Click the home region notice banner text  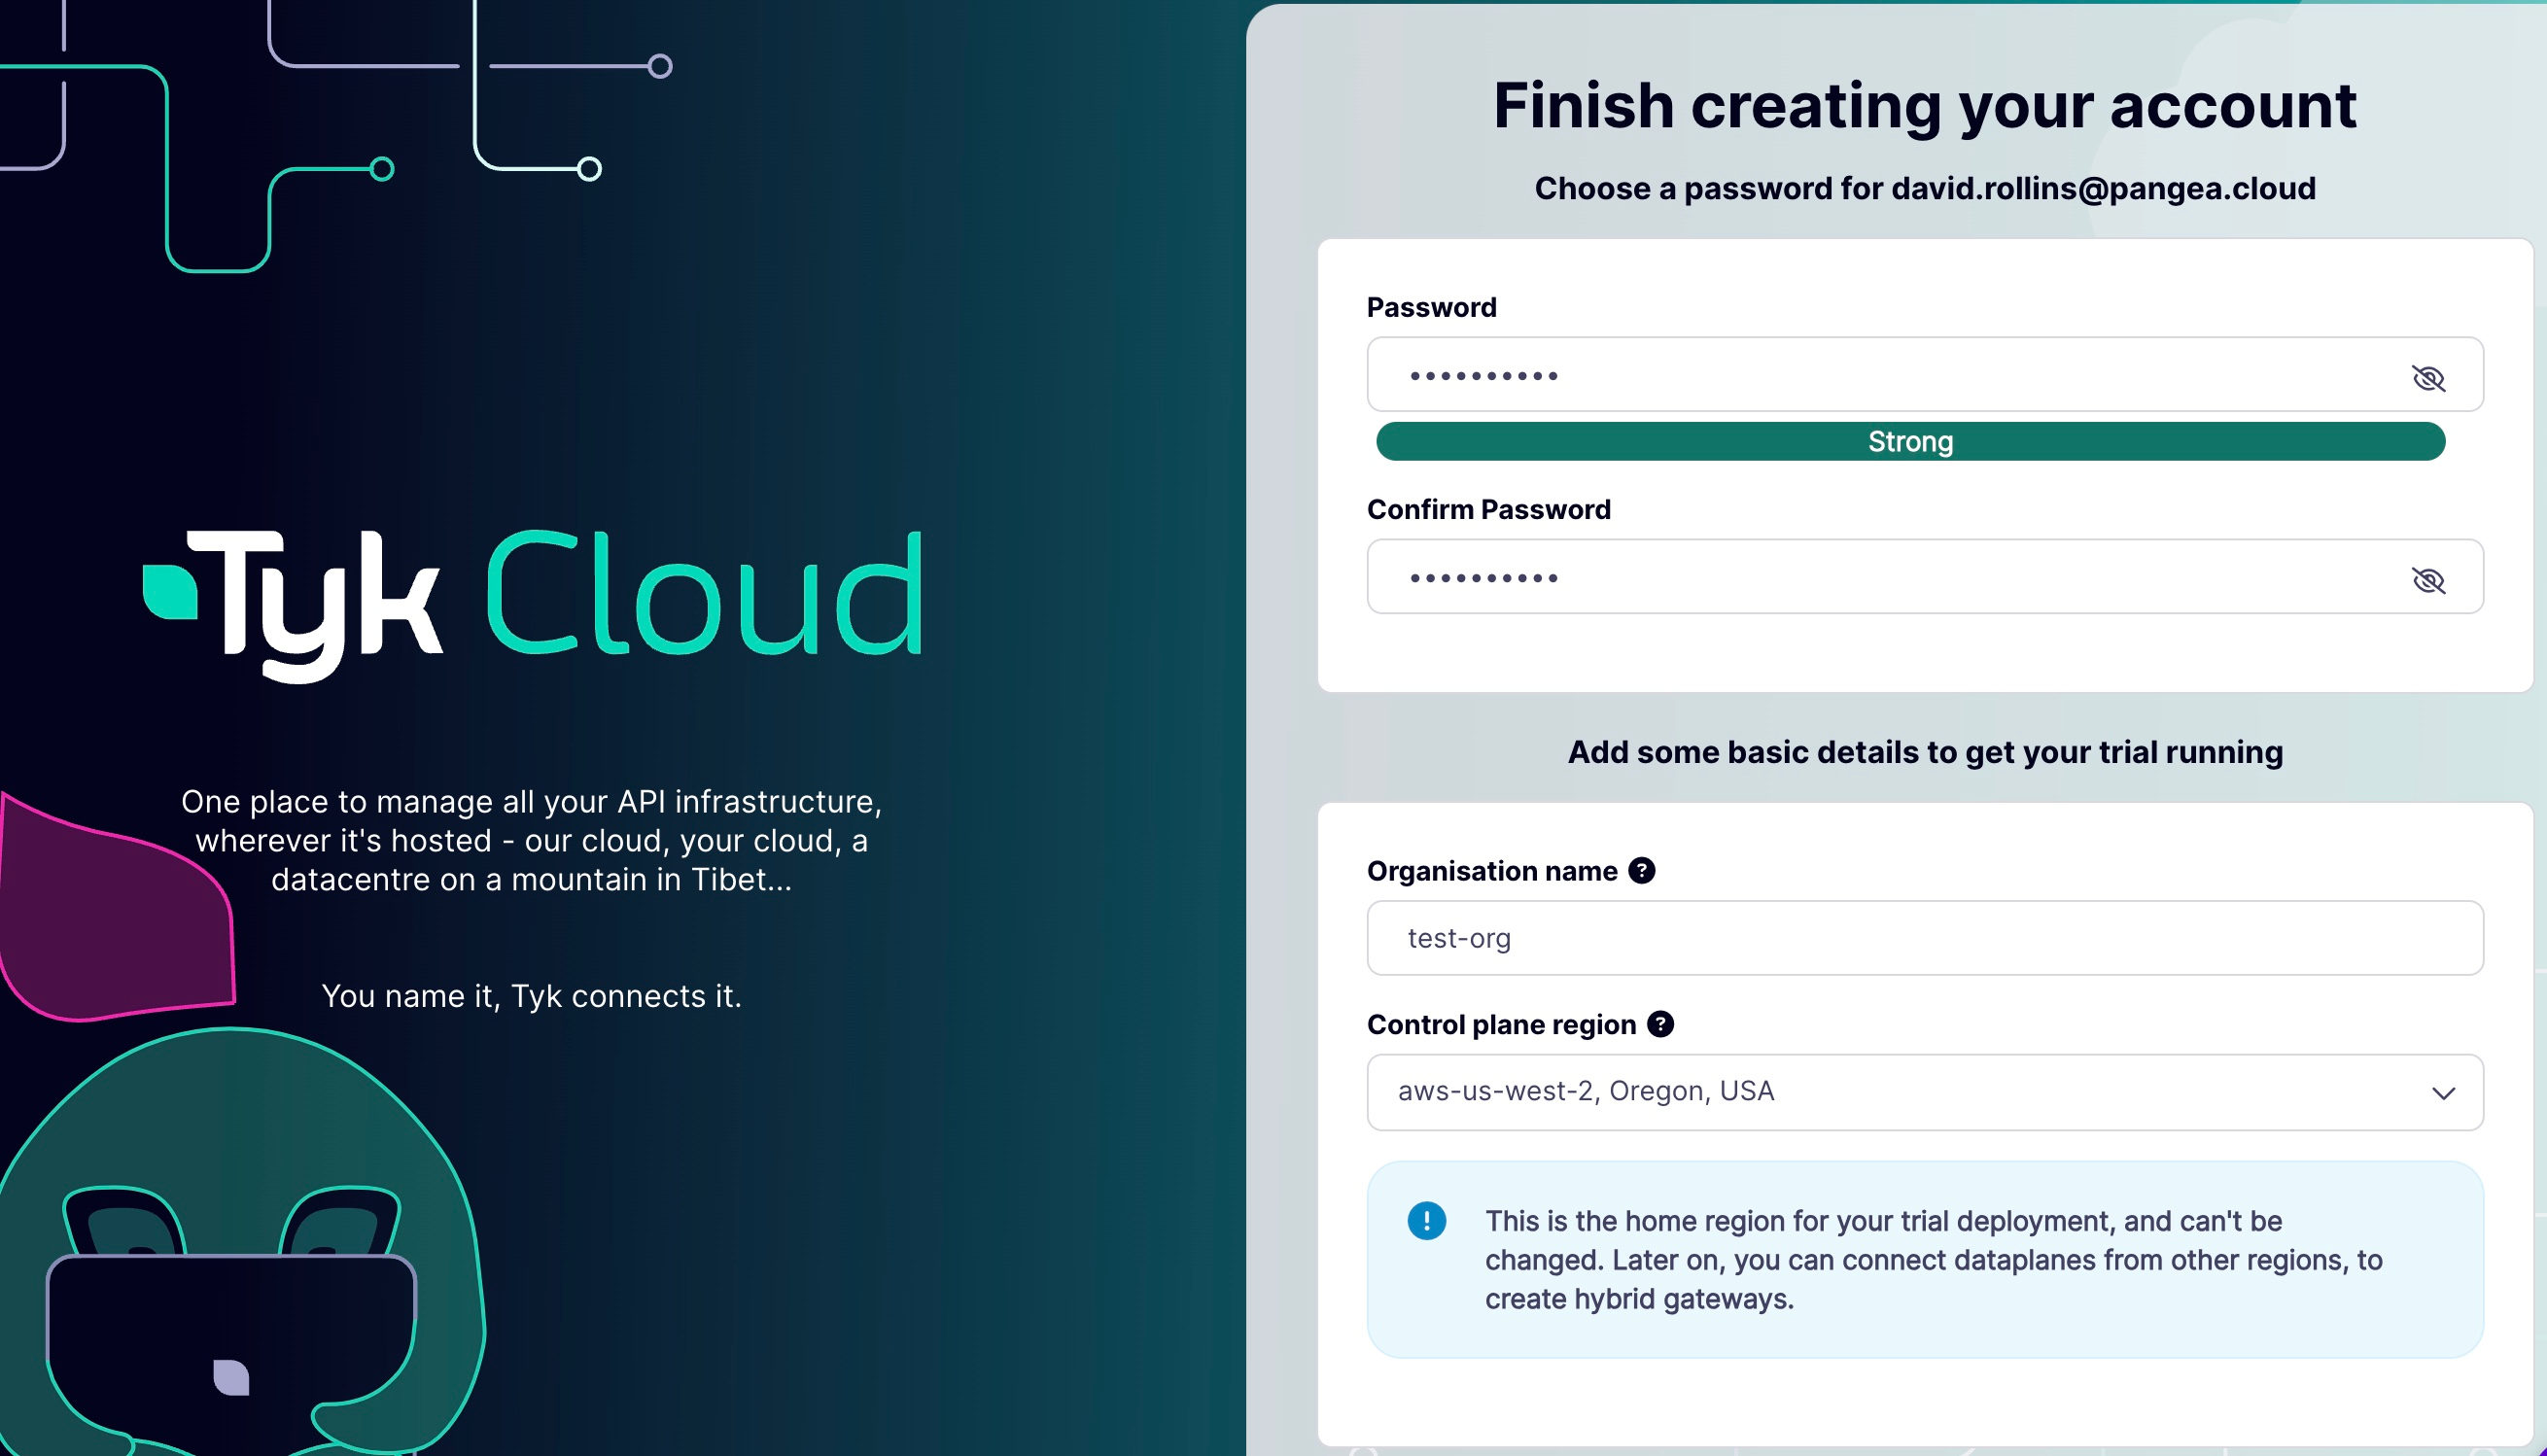pyautogui.click(x=1932, y=1260)
